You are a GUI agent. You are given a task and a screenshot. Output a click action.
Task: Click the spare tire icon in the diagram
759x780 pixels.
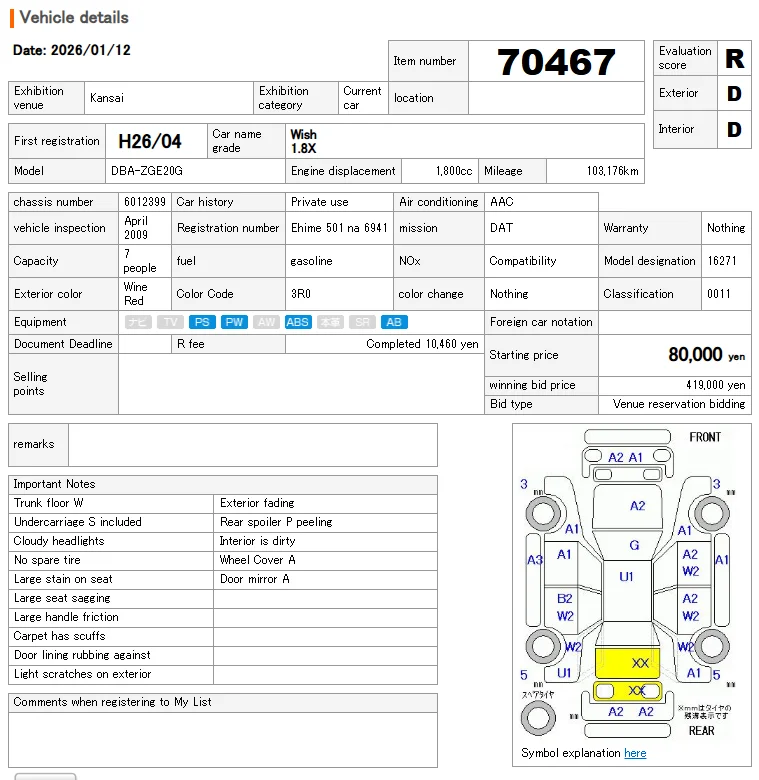[538, 718]
